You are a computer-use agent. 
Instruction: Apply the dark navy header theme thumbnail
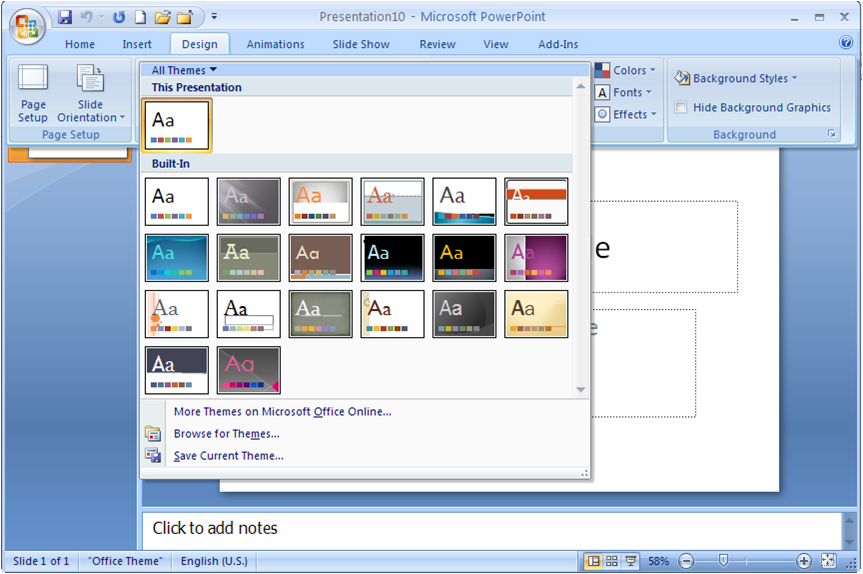point(177,370)
